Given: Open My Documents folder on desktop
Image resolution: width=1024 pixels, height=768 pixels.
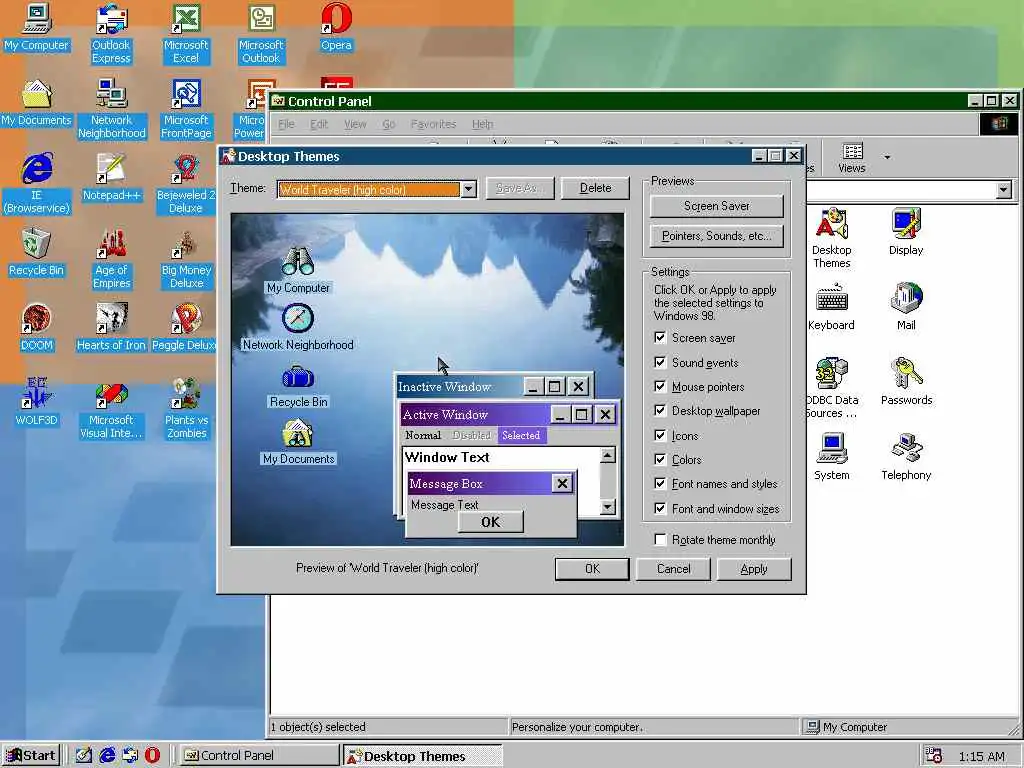Looking at the screenshot, I should 37,103.
